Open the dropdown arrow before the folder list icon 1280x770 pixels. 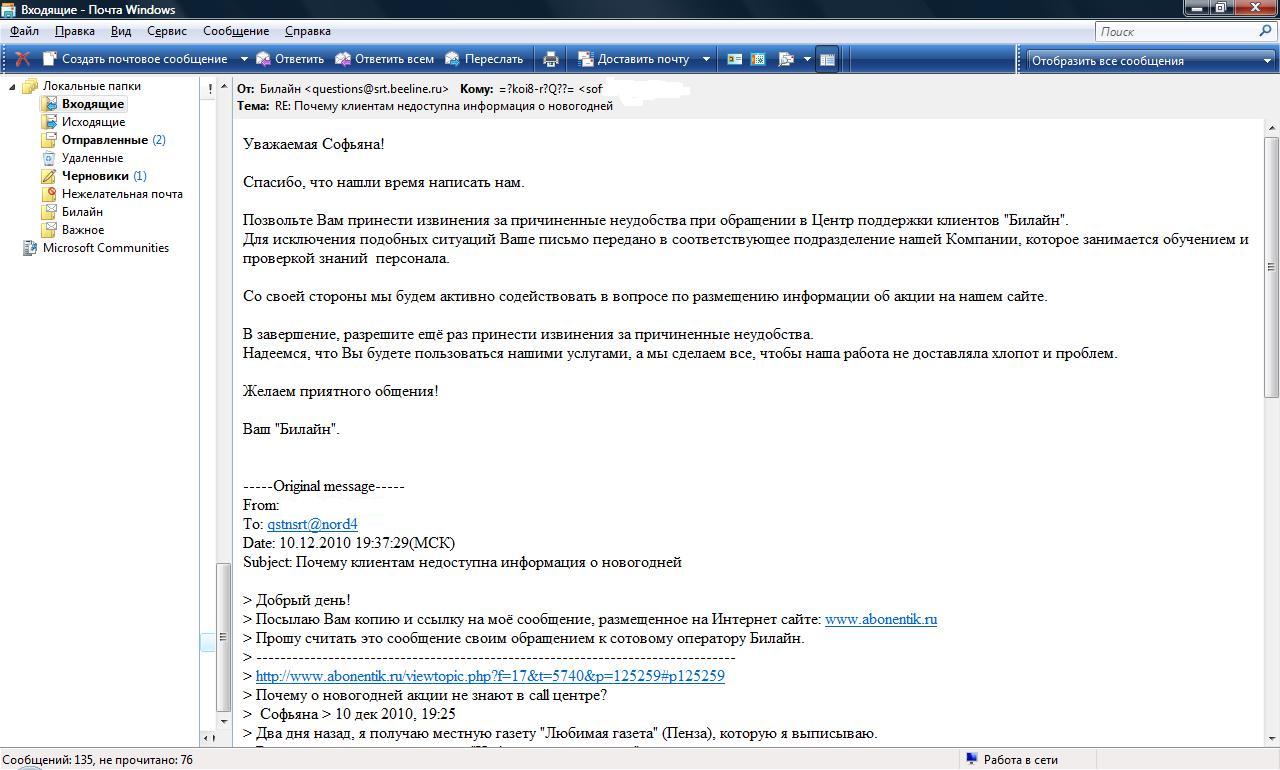(x=805, y=59)
